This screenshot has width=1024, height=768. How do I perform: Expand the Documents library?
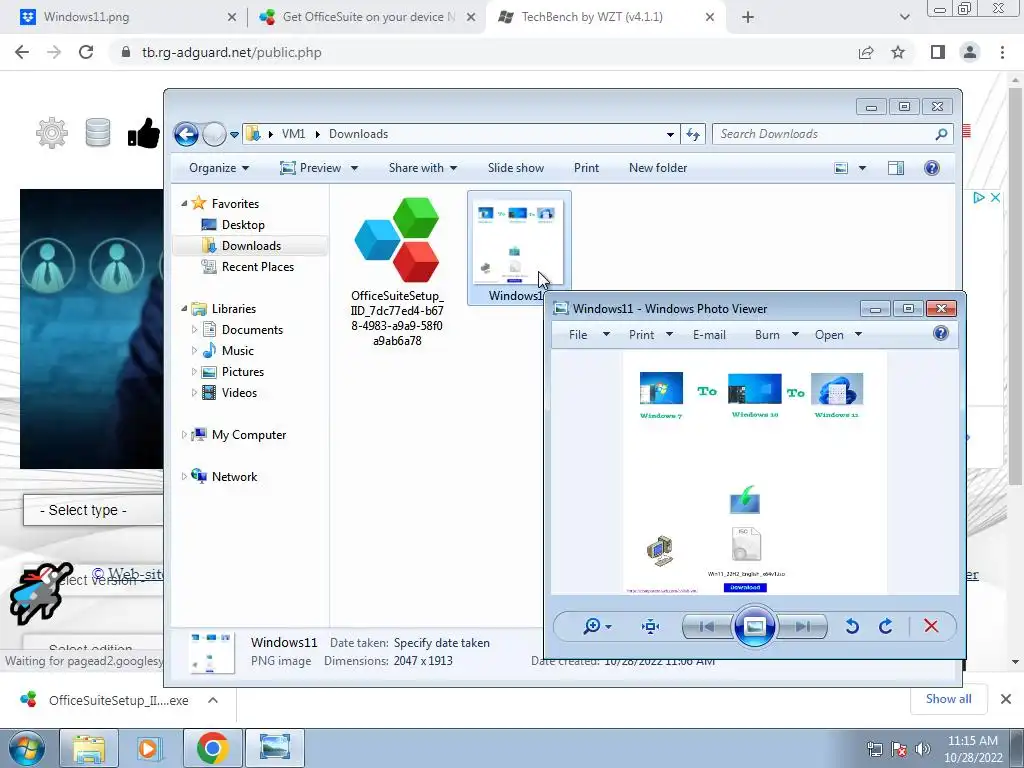pyautogui.click(x=194, y=330)
